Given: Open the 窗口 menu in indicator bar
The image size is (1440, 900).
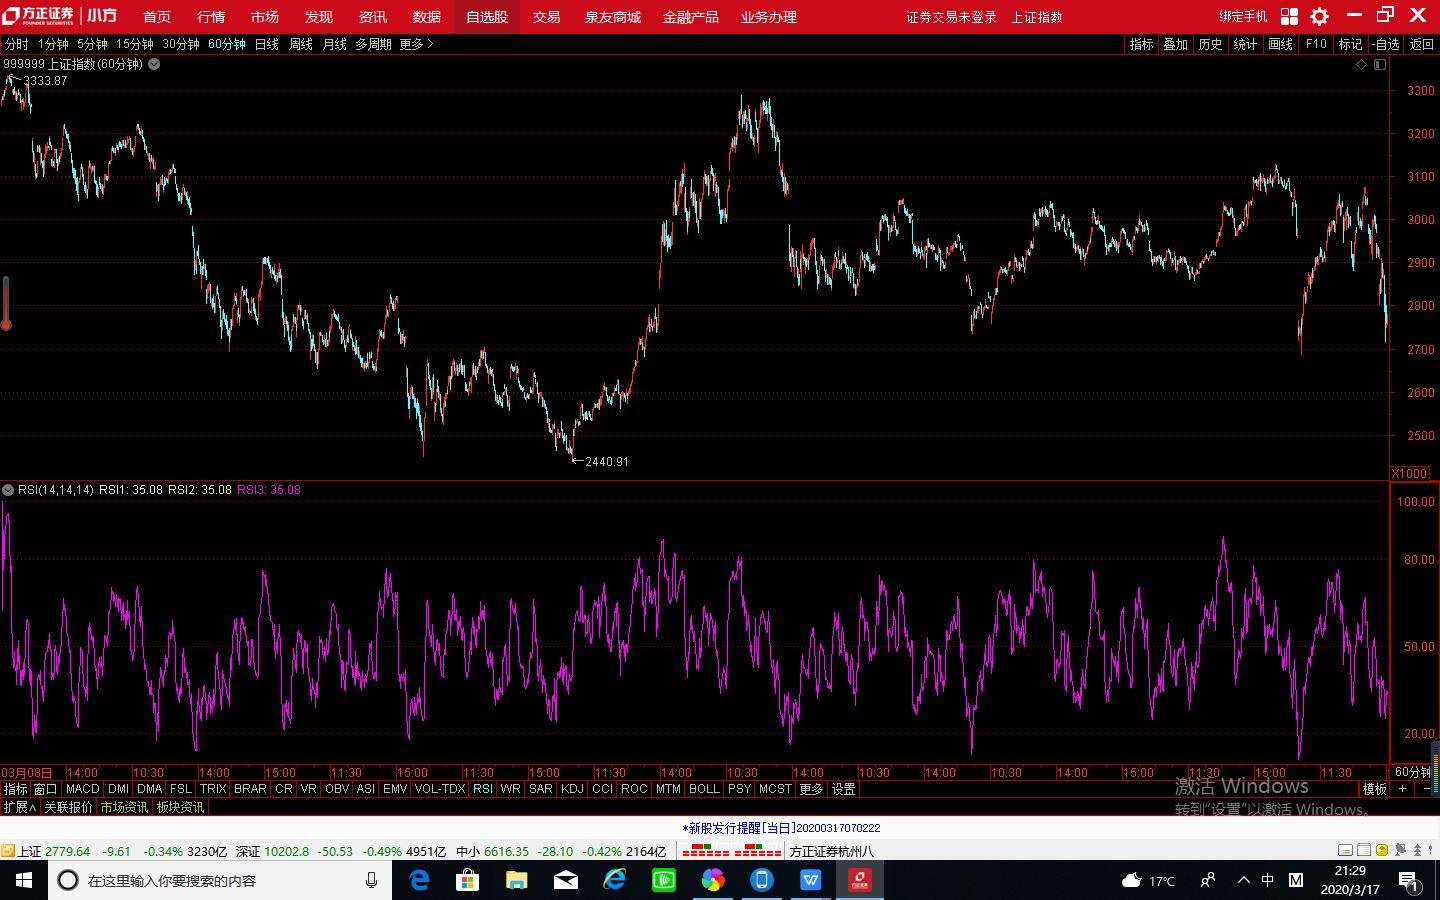Looking at the screenshot, I should click(x=46, y=789).
